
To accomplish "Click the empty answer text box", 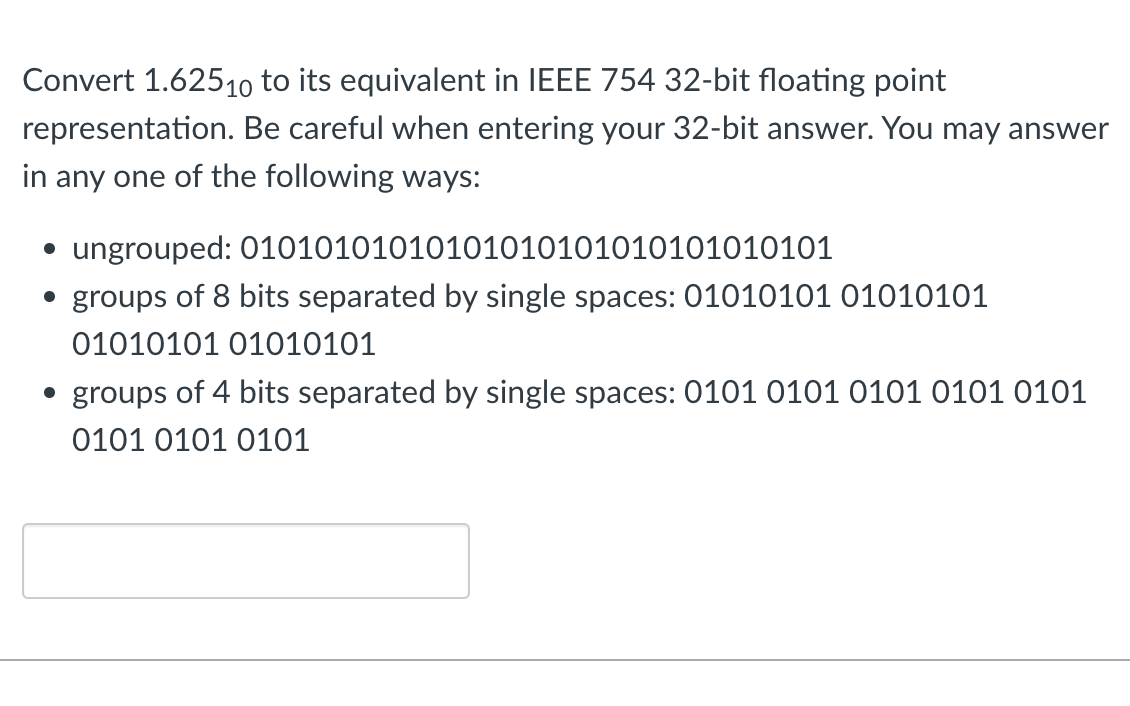I will [x=246, y=560].
